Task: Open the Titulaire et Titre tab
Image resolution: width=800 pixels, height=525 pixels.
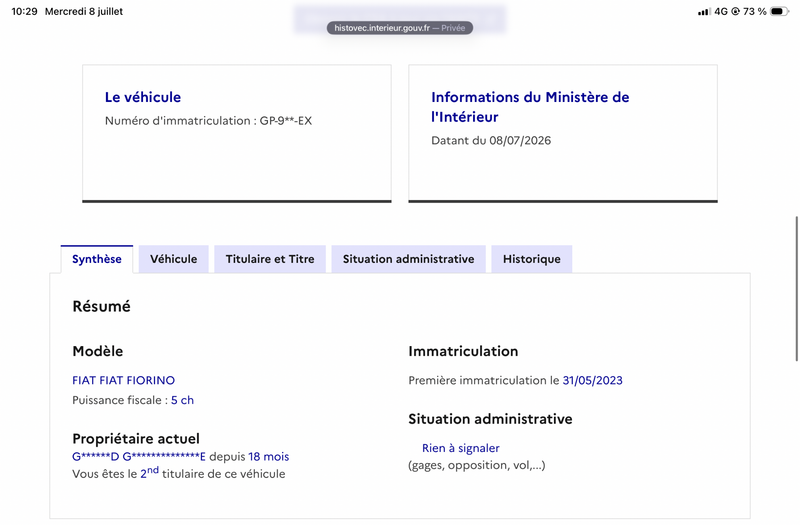Action: point(270,259)
